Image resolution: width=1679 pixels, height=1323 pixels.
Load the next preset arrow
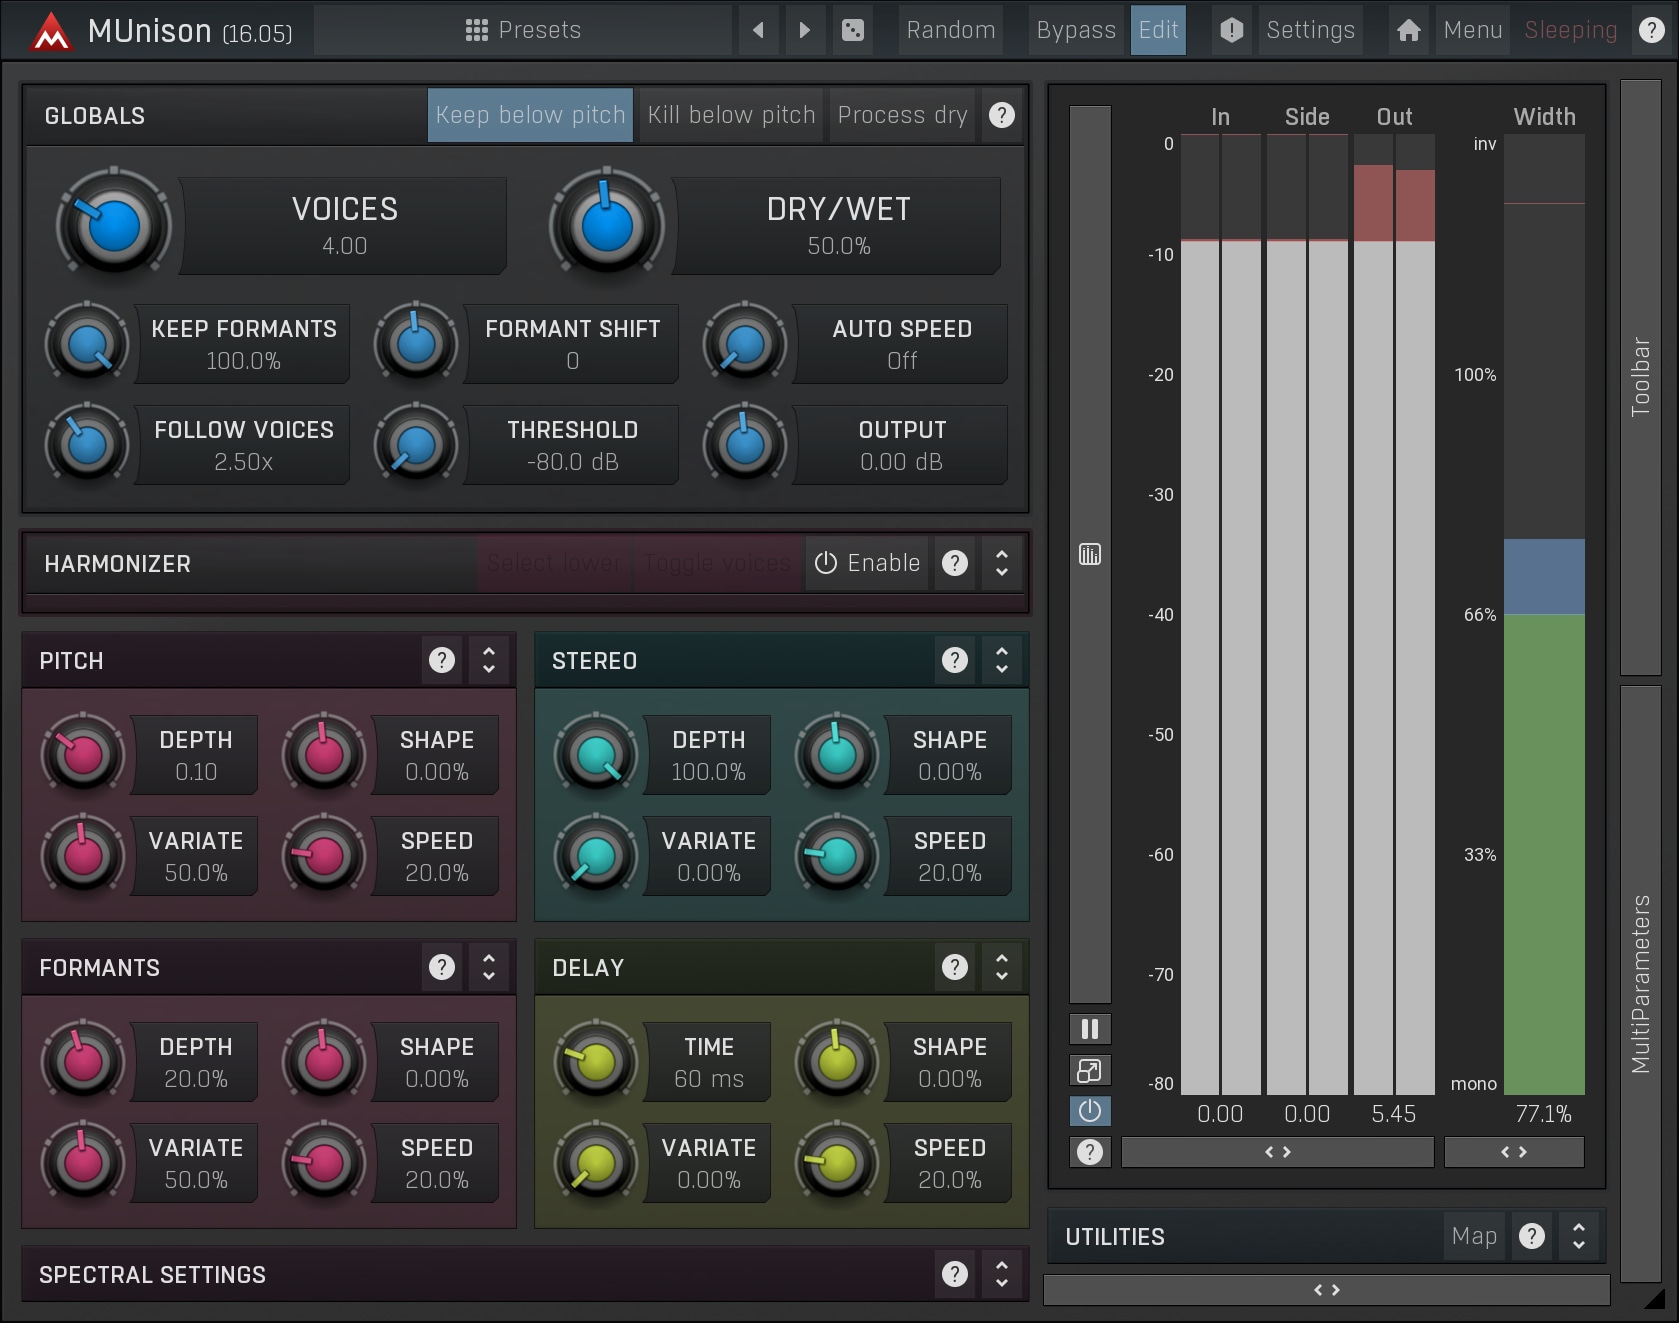click(x=805, y=30)
